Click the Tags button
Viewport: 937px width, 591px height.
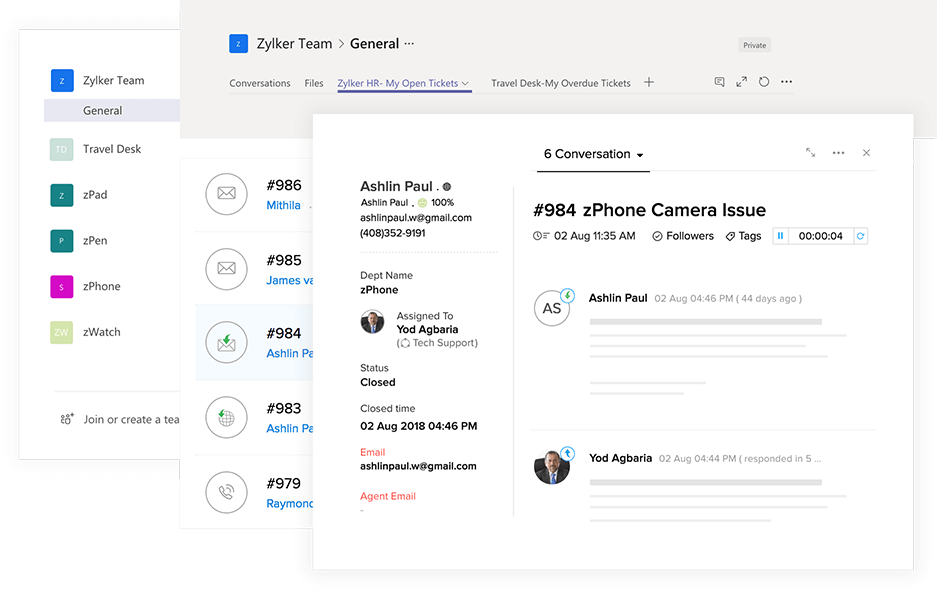click(743, 236)
